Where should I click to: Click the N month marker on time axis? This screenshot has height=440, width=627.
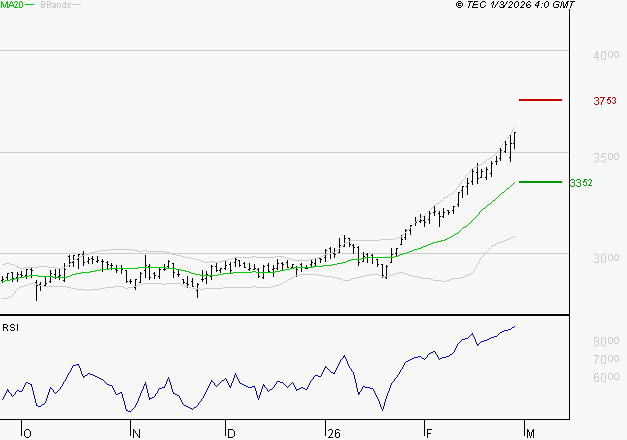(x=136, y=434)
